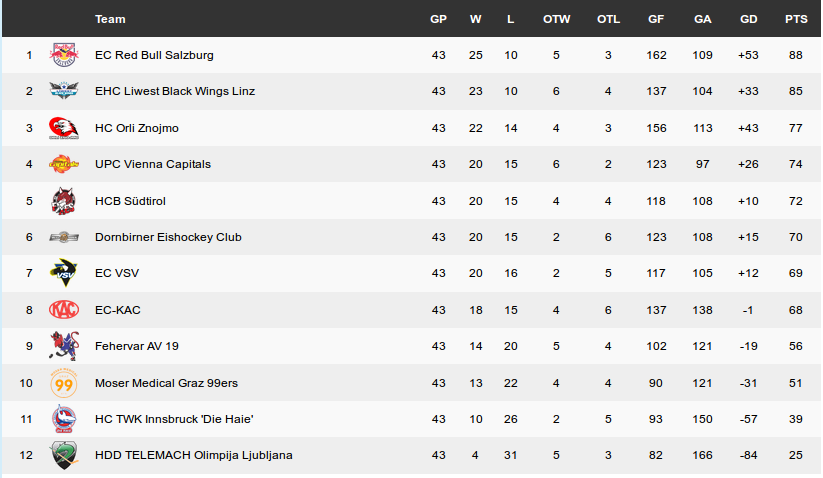Click the EC-KAC red logo
823x478 pixels.
pos(64,310)
